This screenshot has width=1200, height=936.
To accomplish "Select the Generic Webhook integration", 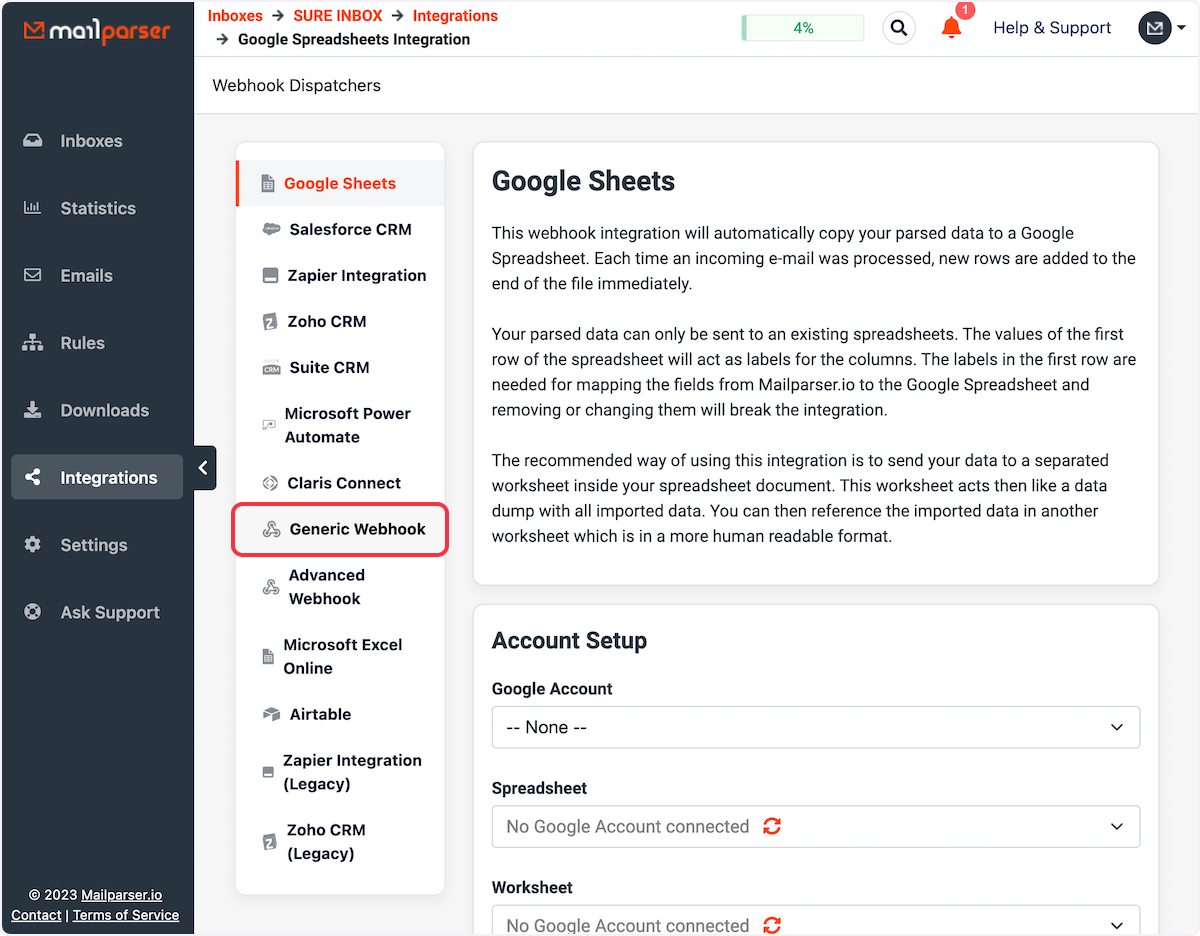I will [x=340, y=529].
